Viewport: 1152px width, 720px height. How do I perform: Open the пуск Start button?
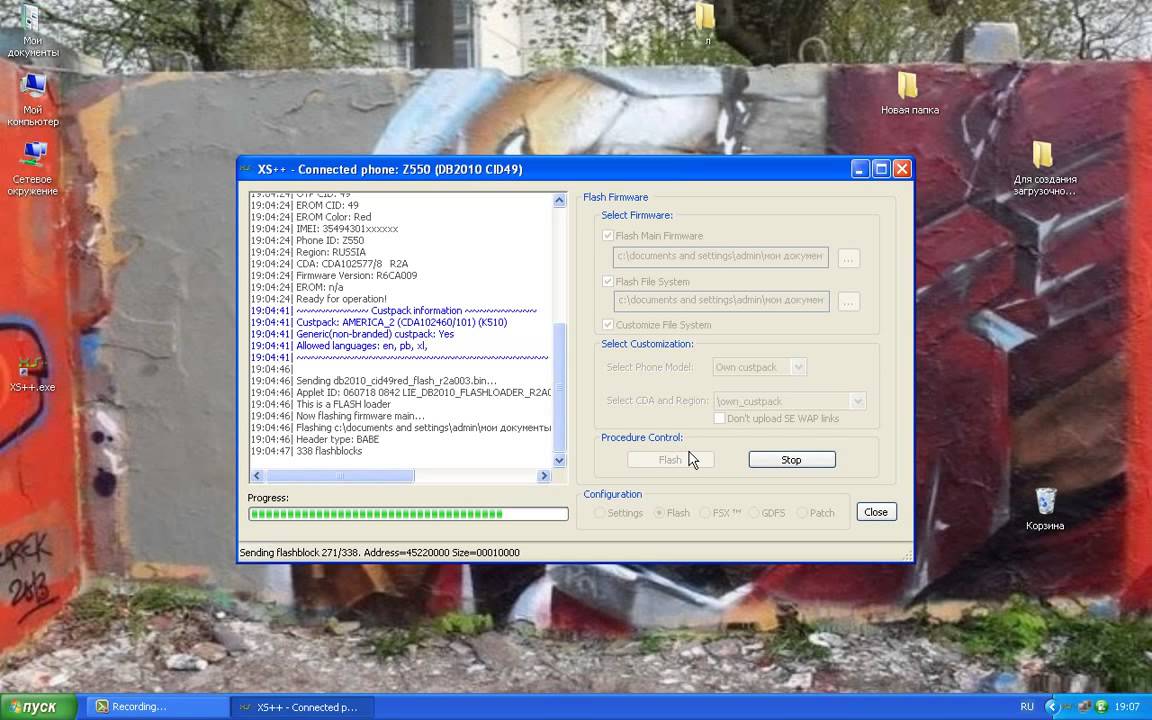tap(39, 707)
